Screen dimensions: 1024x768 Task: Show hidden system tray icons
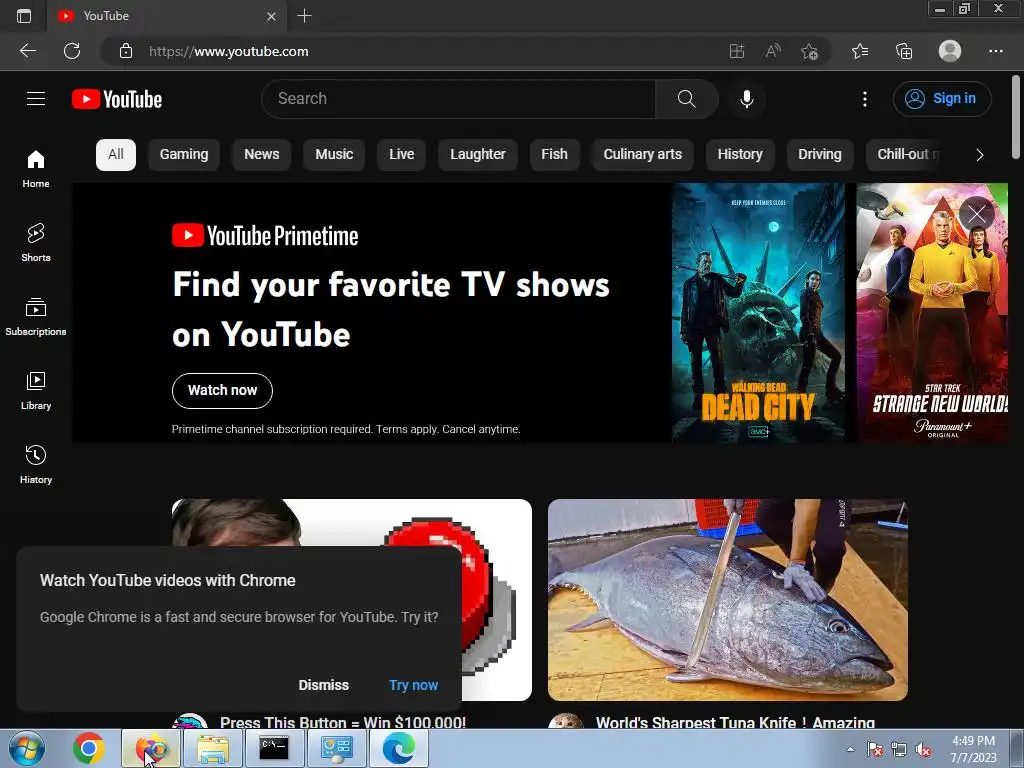pos(850,749)
